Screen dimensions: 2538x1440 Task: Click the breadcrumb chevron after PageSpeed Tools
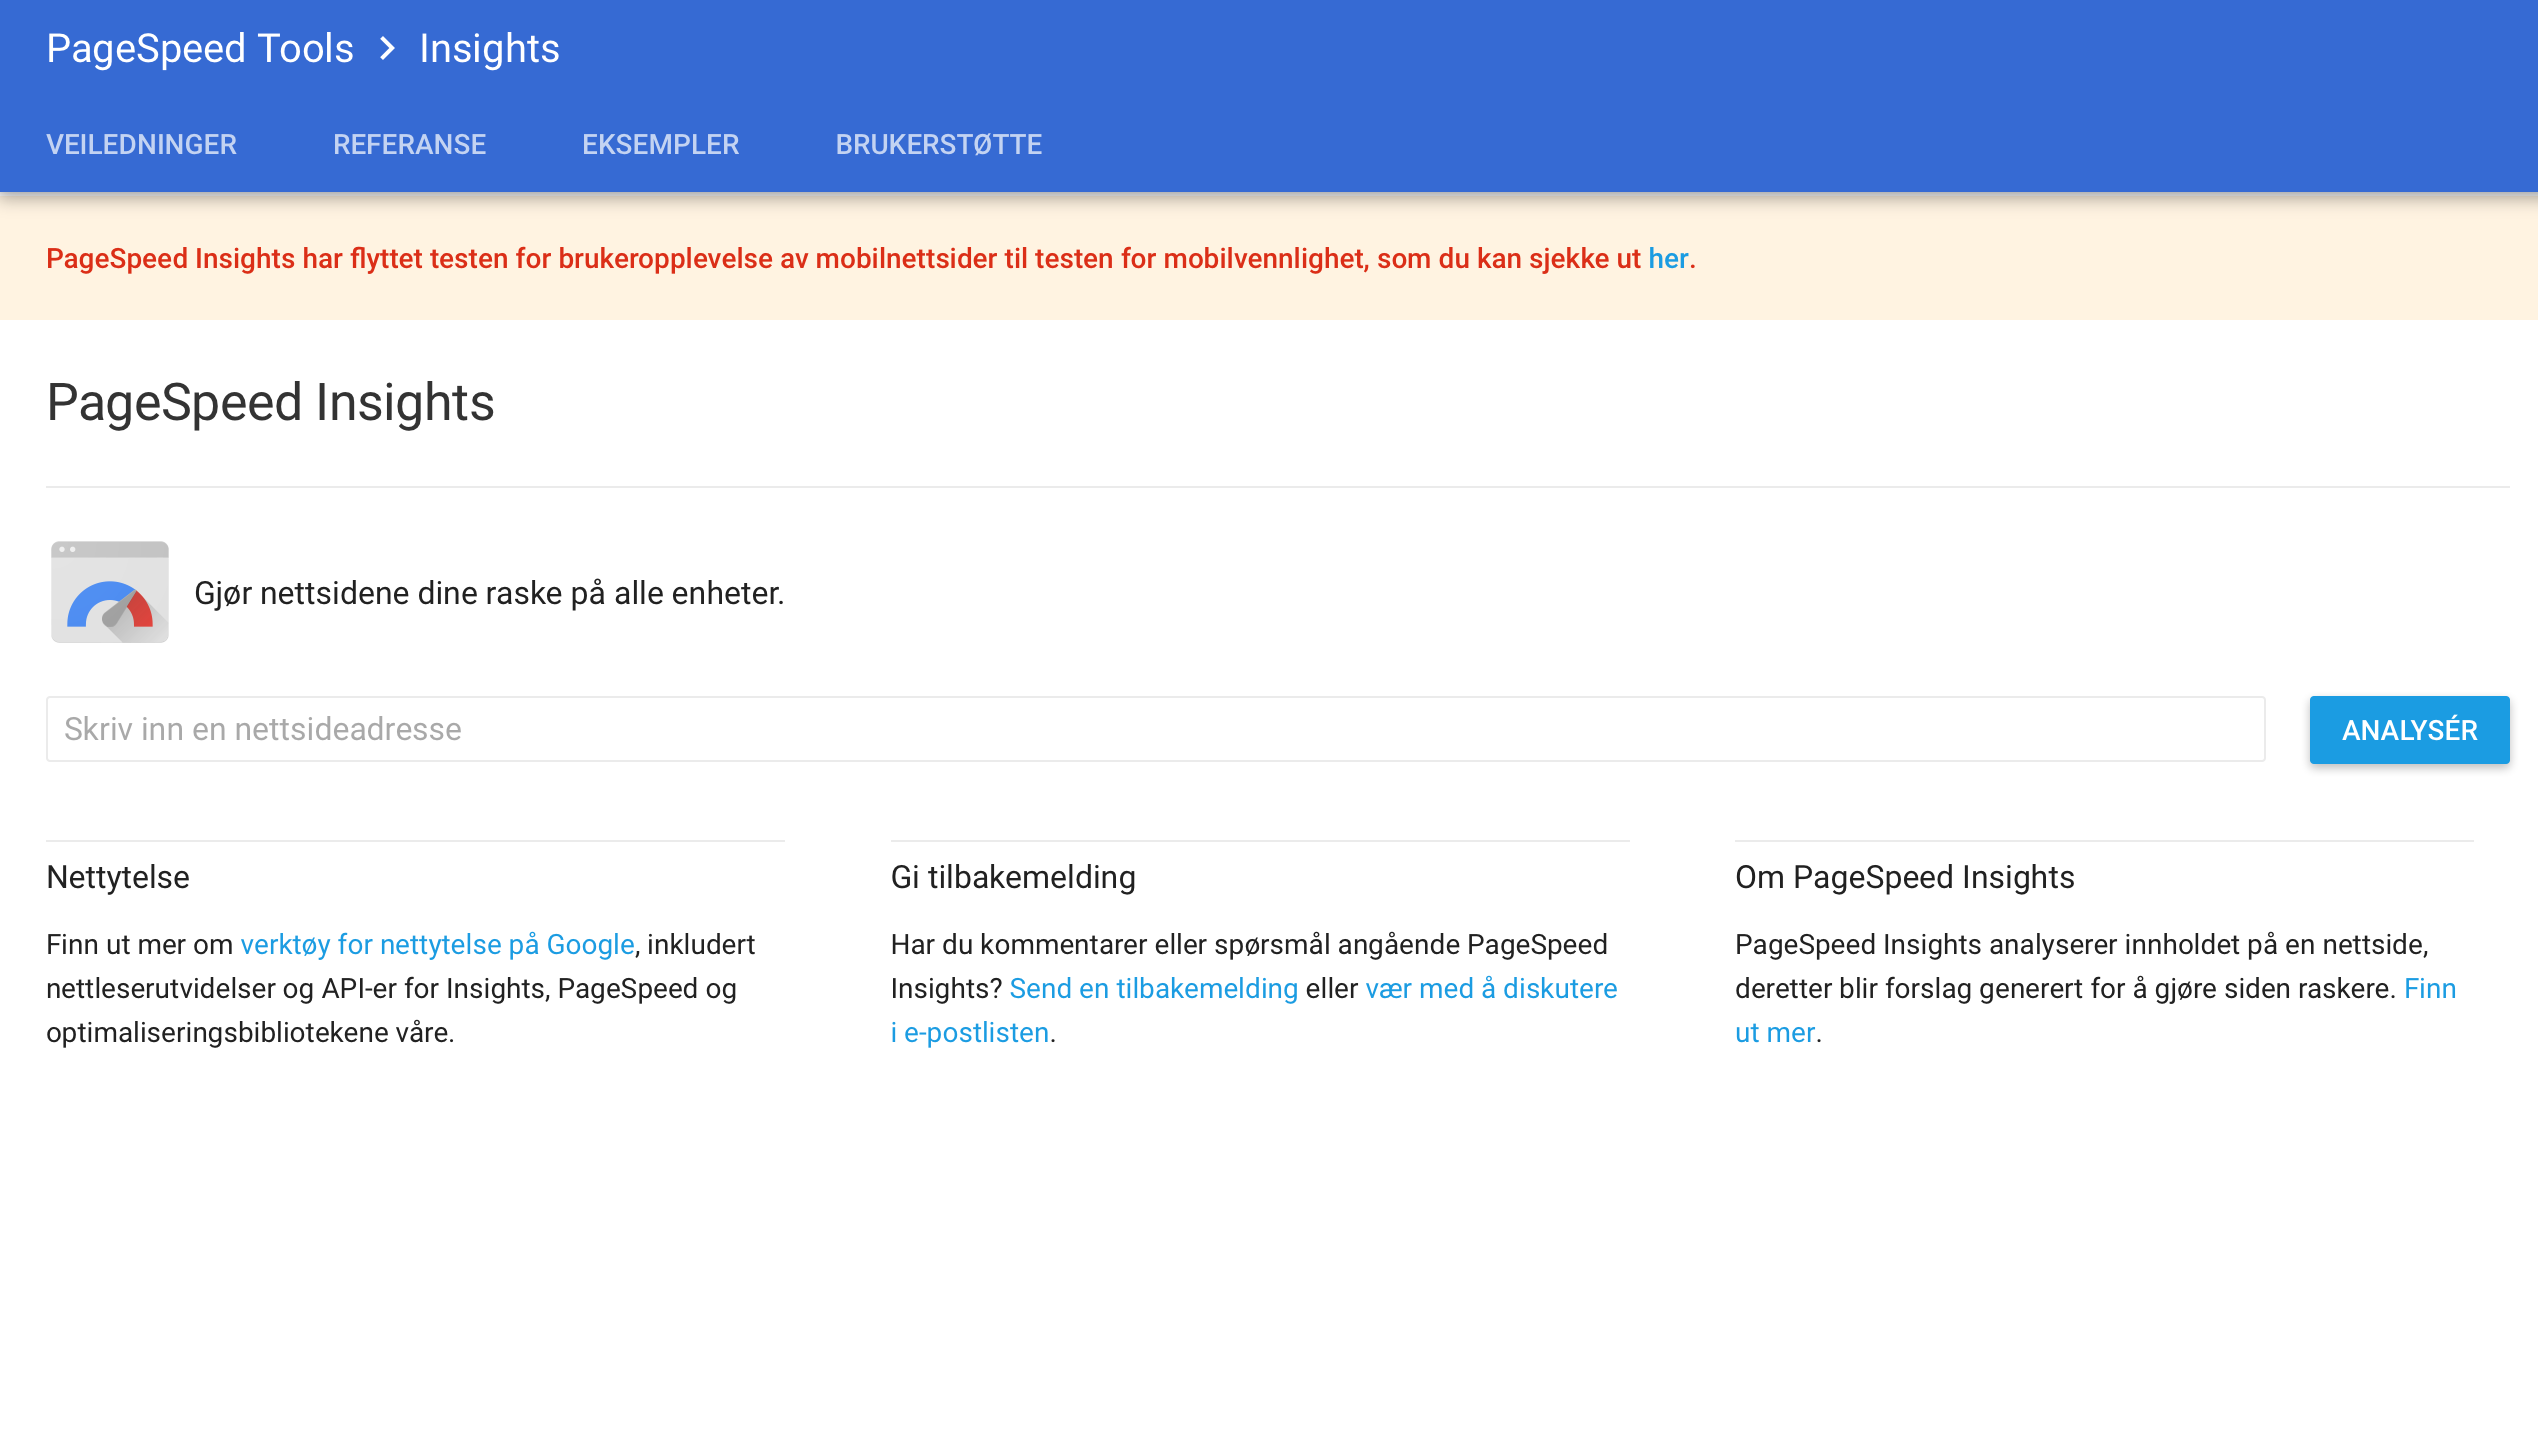click(x=387, y=48)
